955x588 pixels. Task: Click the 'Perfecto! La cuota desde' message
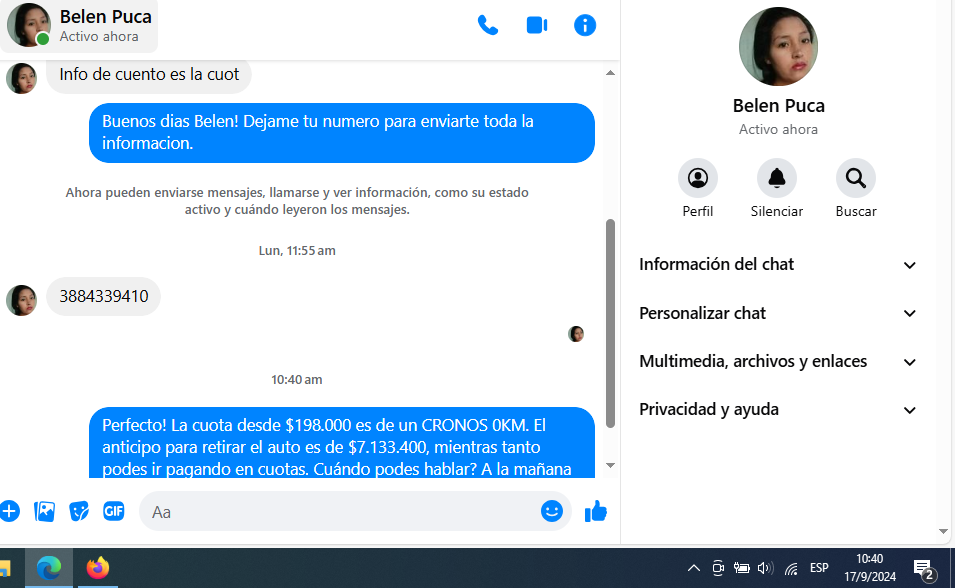[x=342, y=443]
